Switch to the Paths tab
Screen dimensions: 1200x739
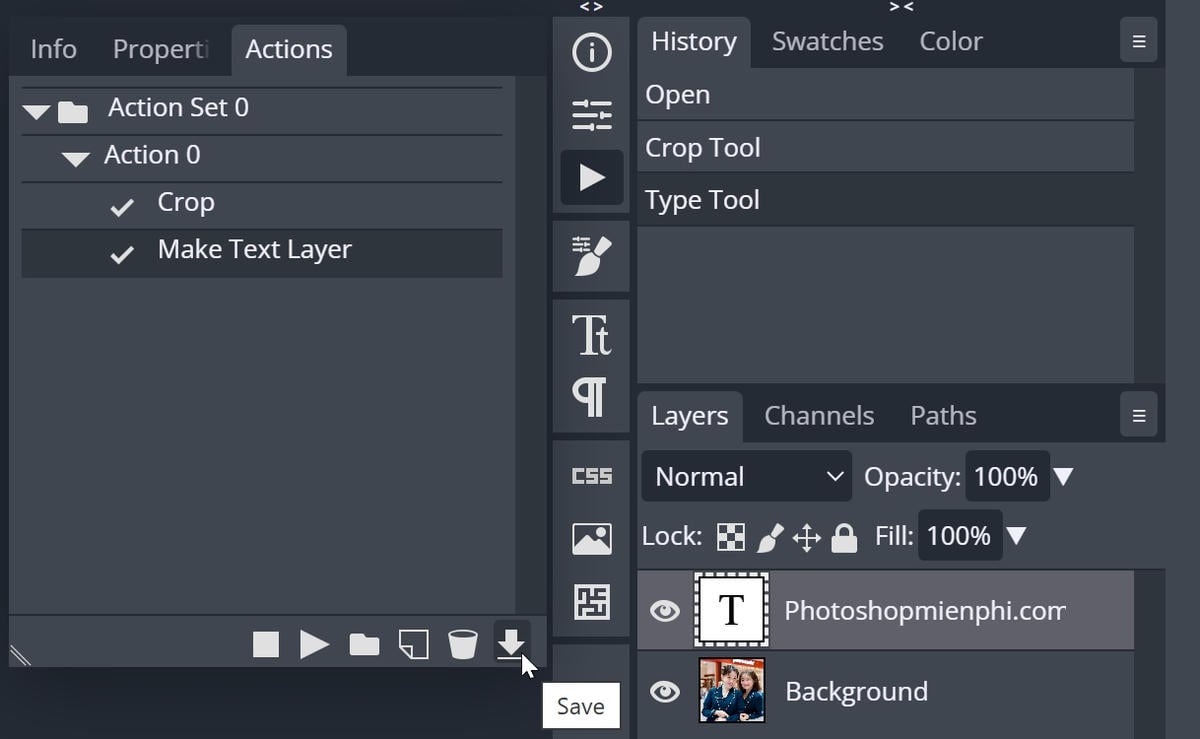pyautogui.click(x=943, y=416)
